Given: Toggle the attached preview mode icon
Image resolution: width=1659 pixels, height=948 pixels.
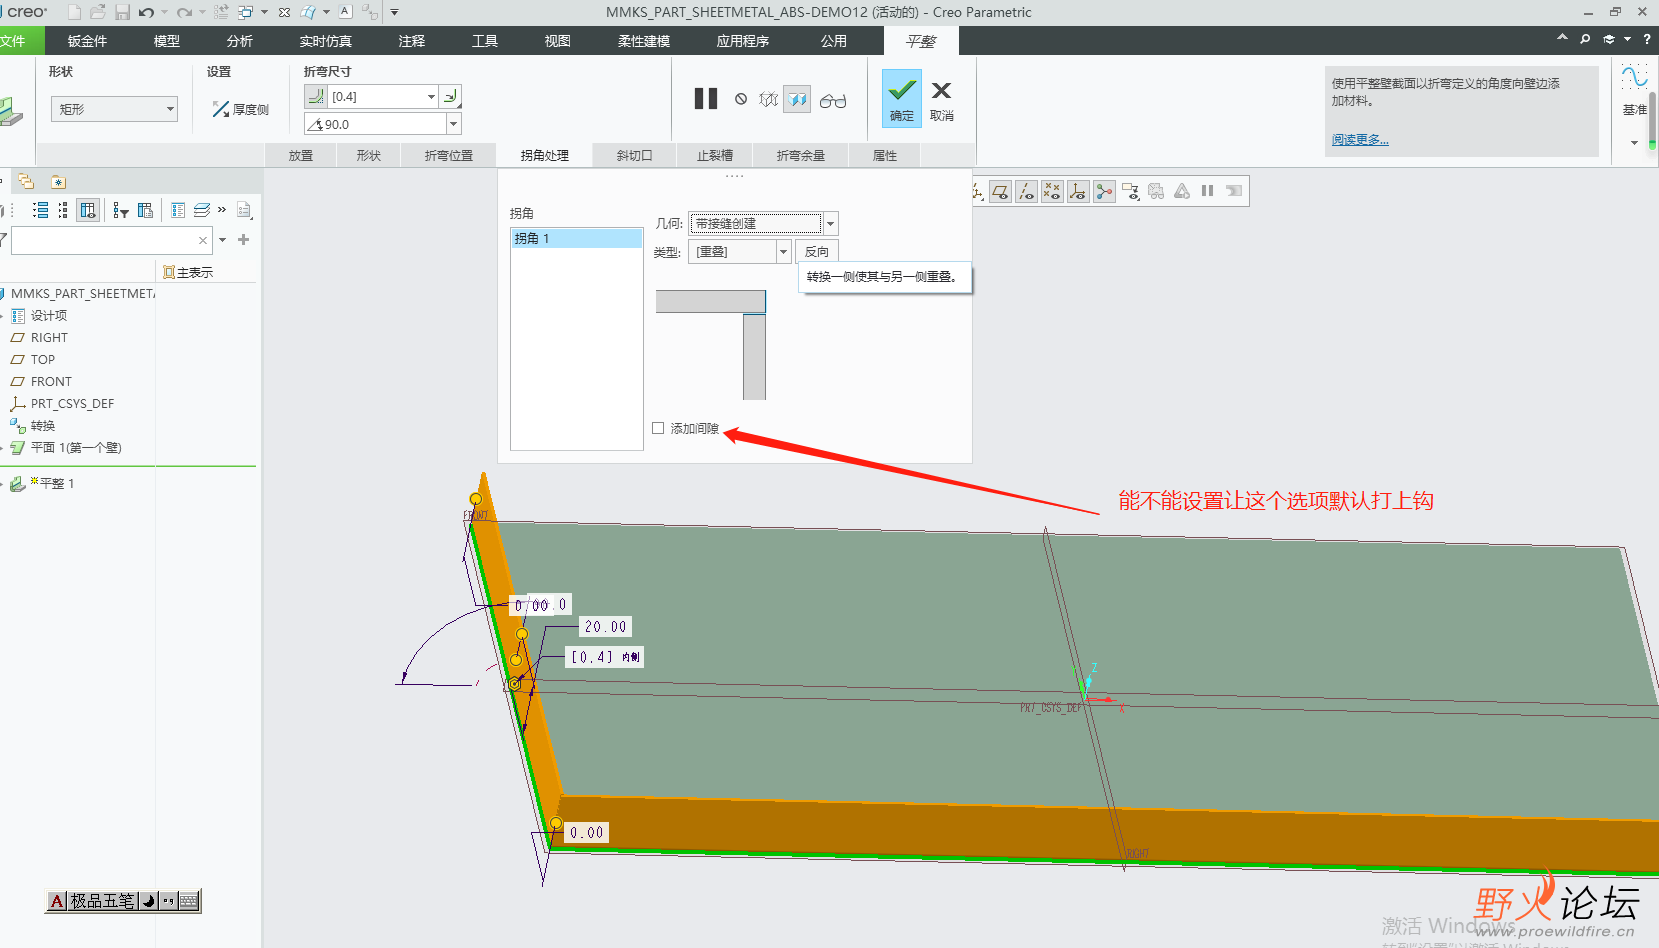Looking at the screenshot, I should click(797, 99).
